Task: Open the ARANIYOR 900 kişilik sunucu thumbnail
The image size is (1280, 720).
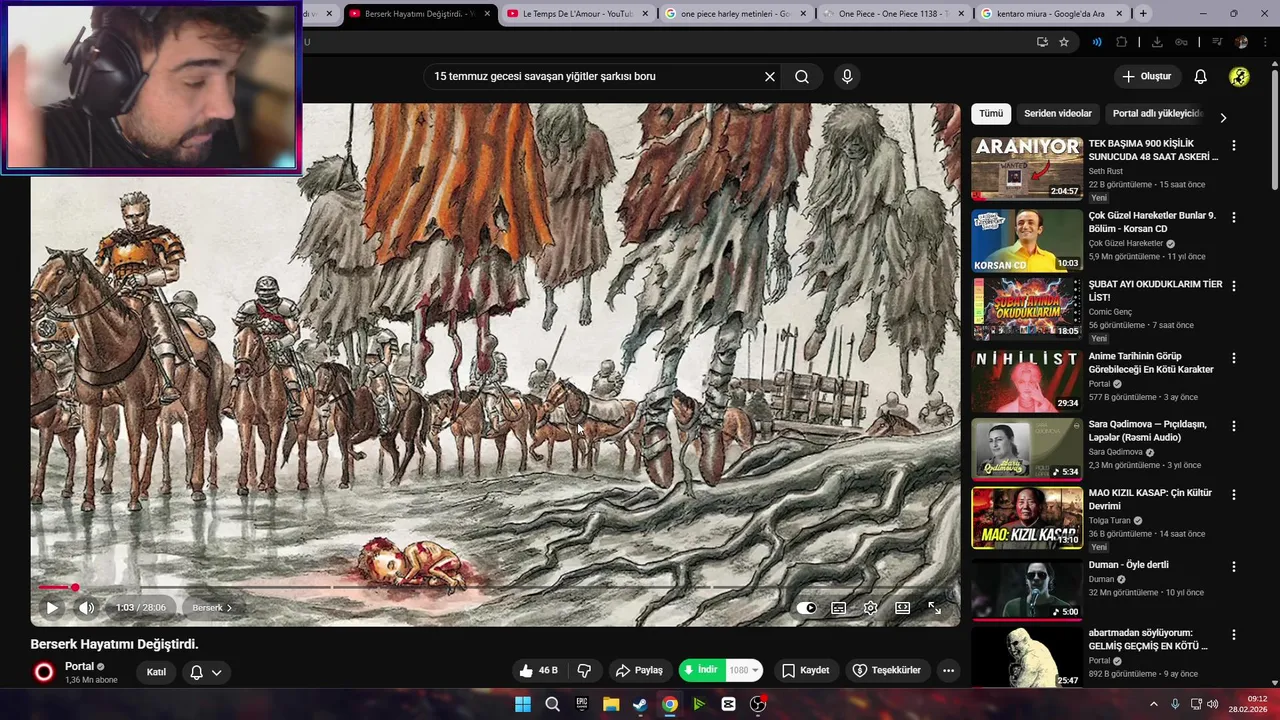Action: 1027,168
